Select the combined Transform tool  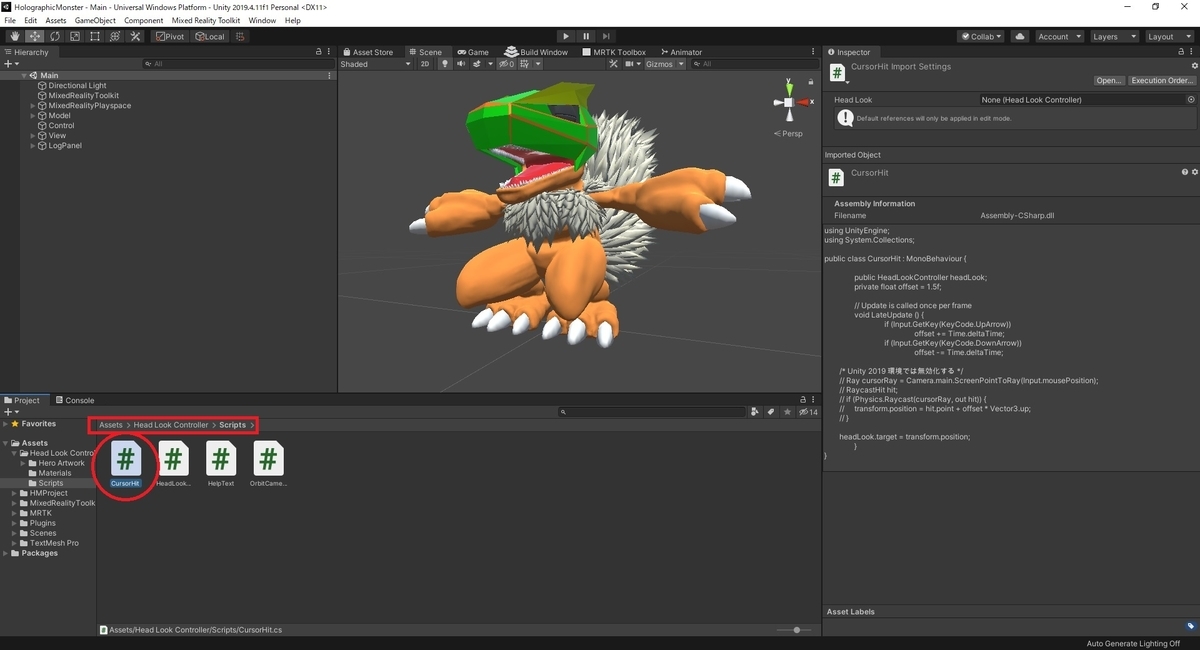pyautogui.click(x=114, y=36)
